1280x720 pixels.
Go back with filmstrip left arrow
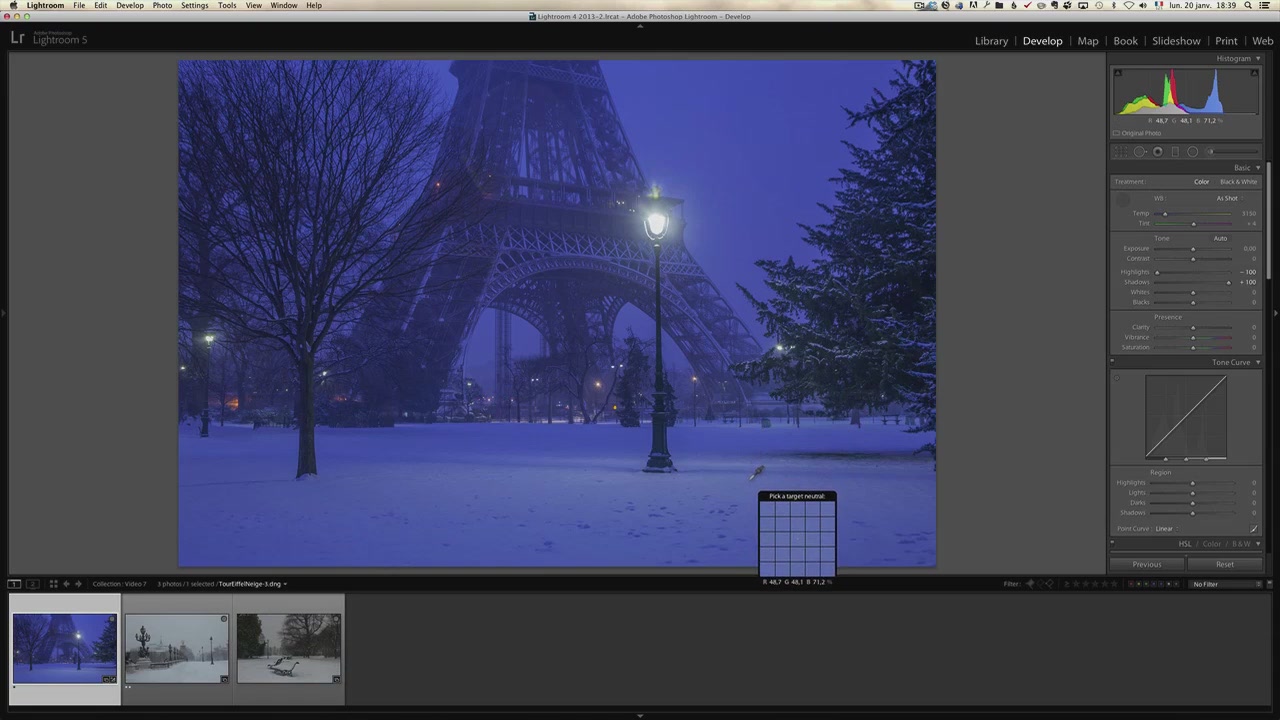(66, 584)
